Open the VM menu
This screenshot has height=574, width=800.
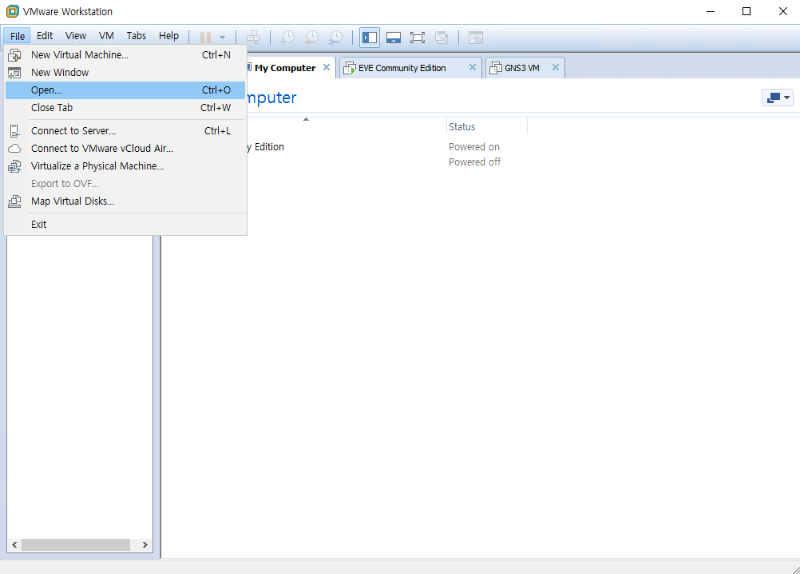(x=106, y=36)
